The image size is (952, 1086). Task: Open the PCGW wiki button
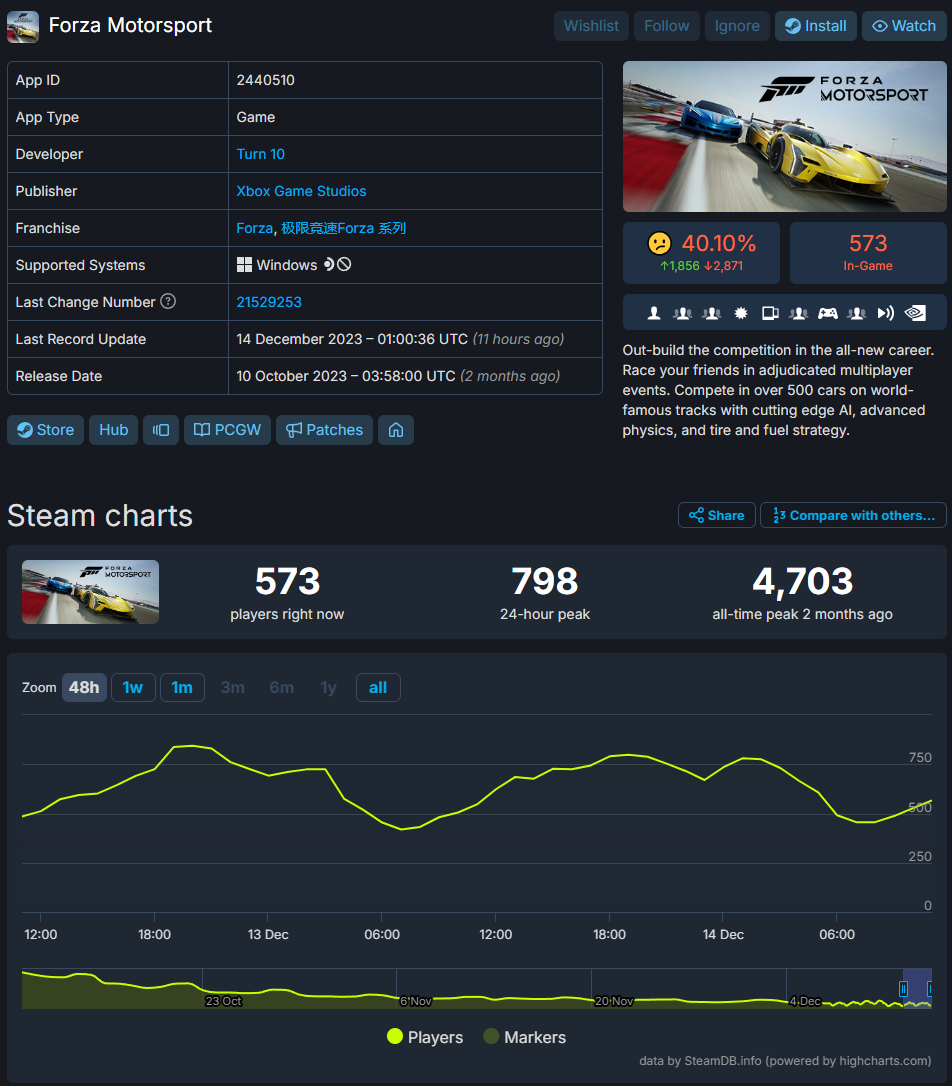coord(227,430)
